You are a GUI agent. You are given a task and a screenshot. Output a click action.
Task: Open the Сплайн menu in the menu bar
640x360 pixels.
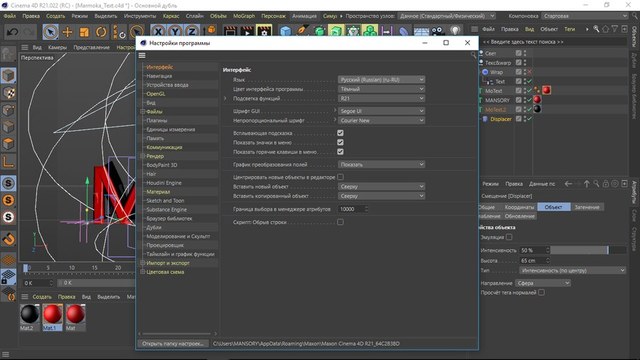195,16
